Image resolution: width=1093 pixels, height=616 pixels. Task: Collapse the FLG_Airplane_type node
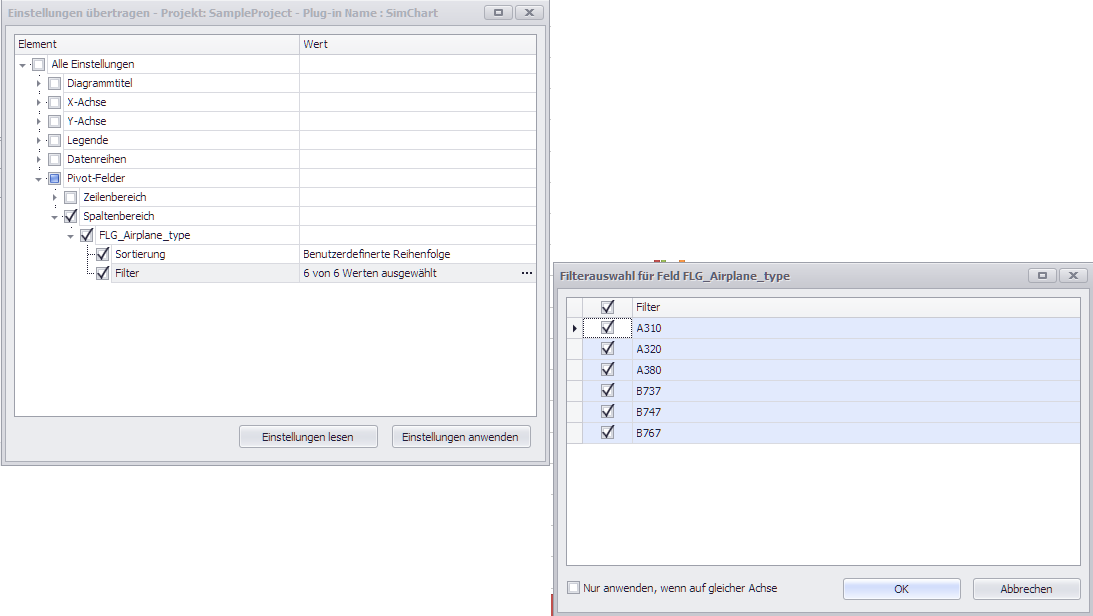[71, 236]
